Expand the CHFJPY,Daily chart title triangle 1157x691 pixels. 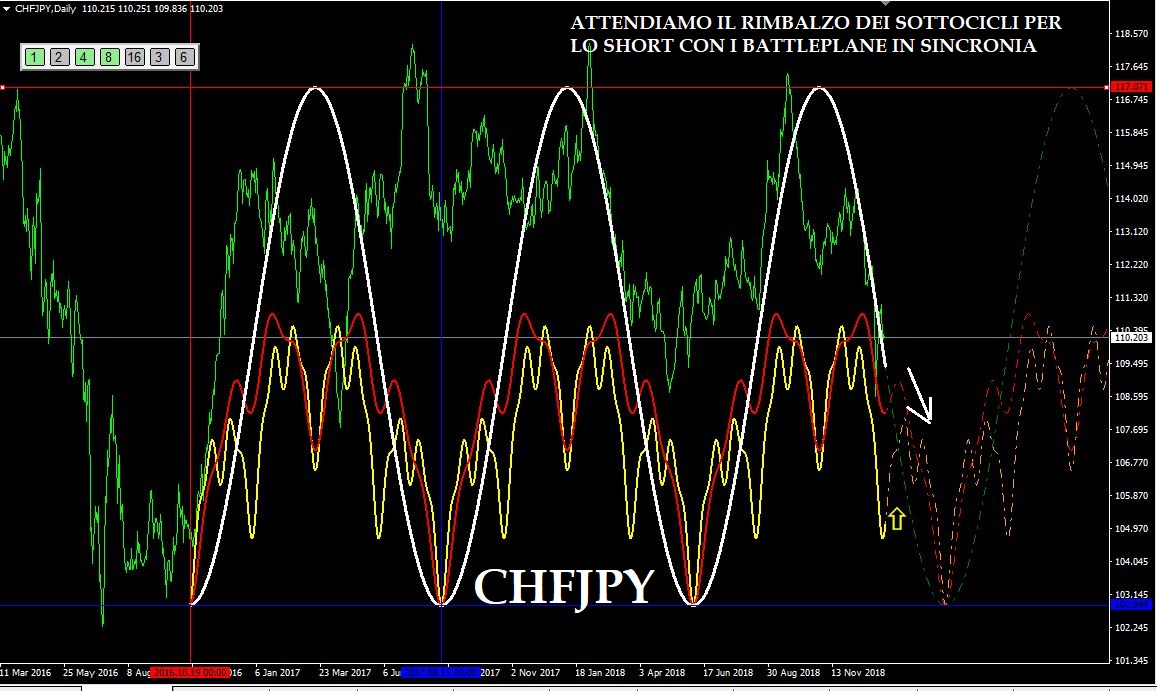click(8, 8)
